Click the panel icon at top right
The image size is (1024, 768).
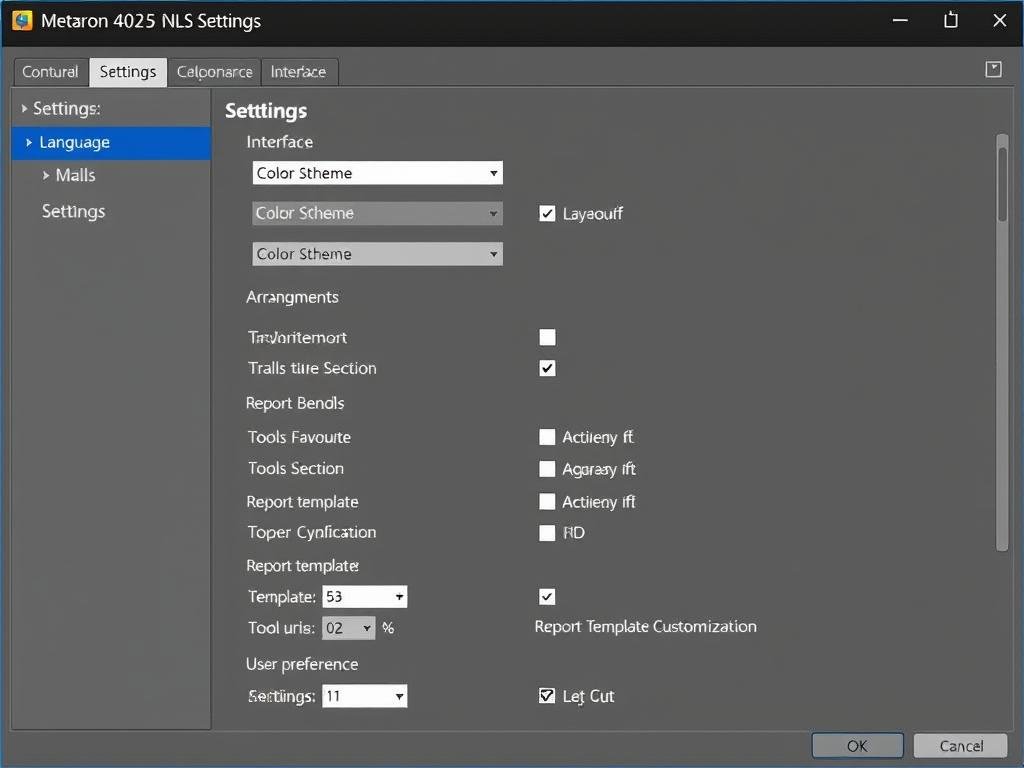(993, 69)
